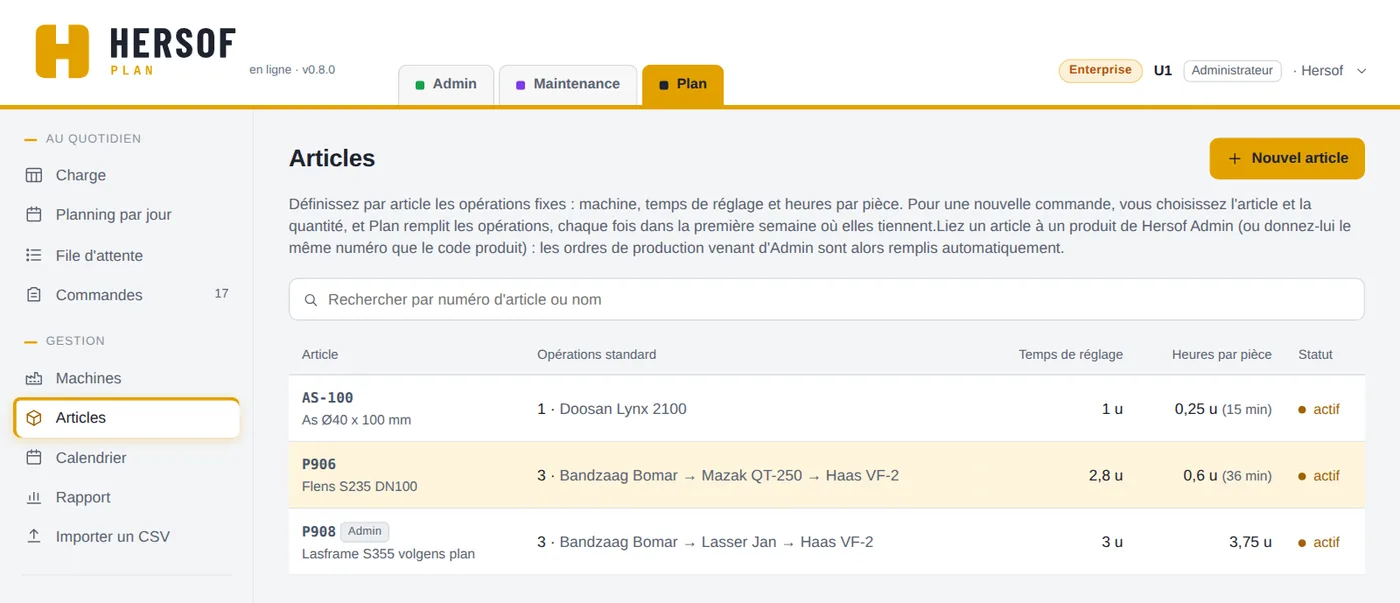This screenshot has width=1400, height=603.
Task: Click the Calendrier calendar icon
Action: 34,458
